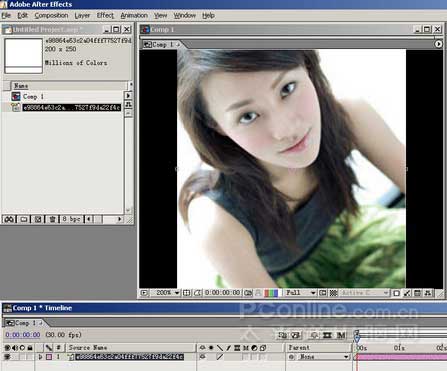Open the Animation menu
Viewport: 447px width, 371px height.
tap(134, 15)
